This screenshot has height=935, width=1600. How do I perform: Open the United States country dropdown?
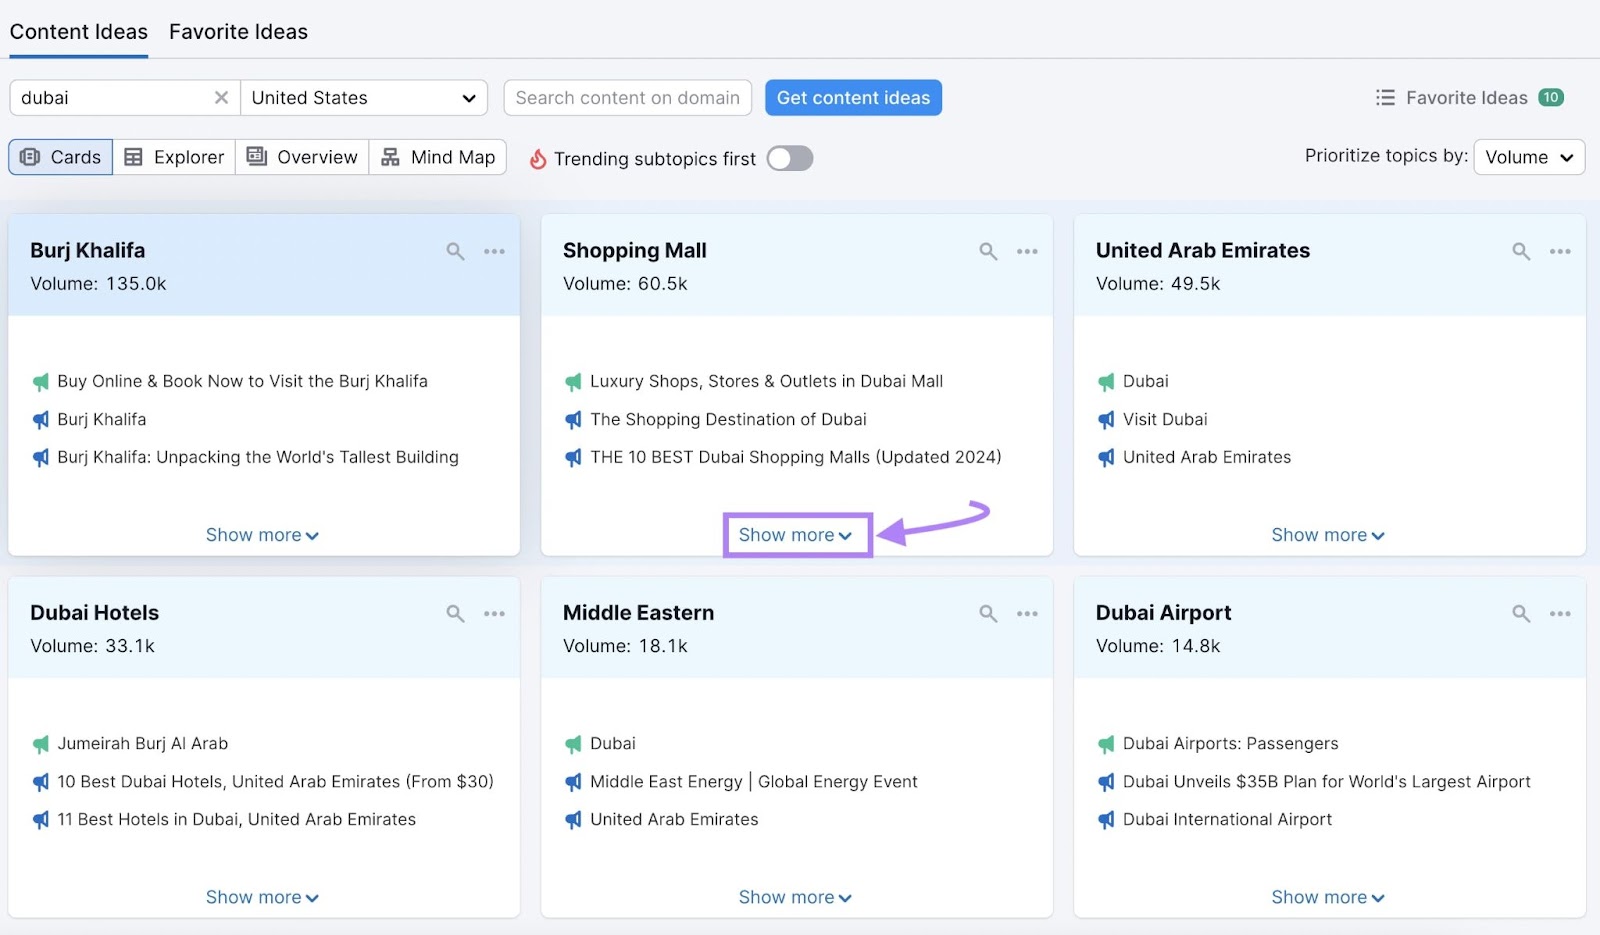click(364, 98)
